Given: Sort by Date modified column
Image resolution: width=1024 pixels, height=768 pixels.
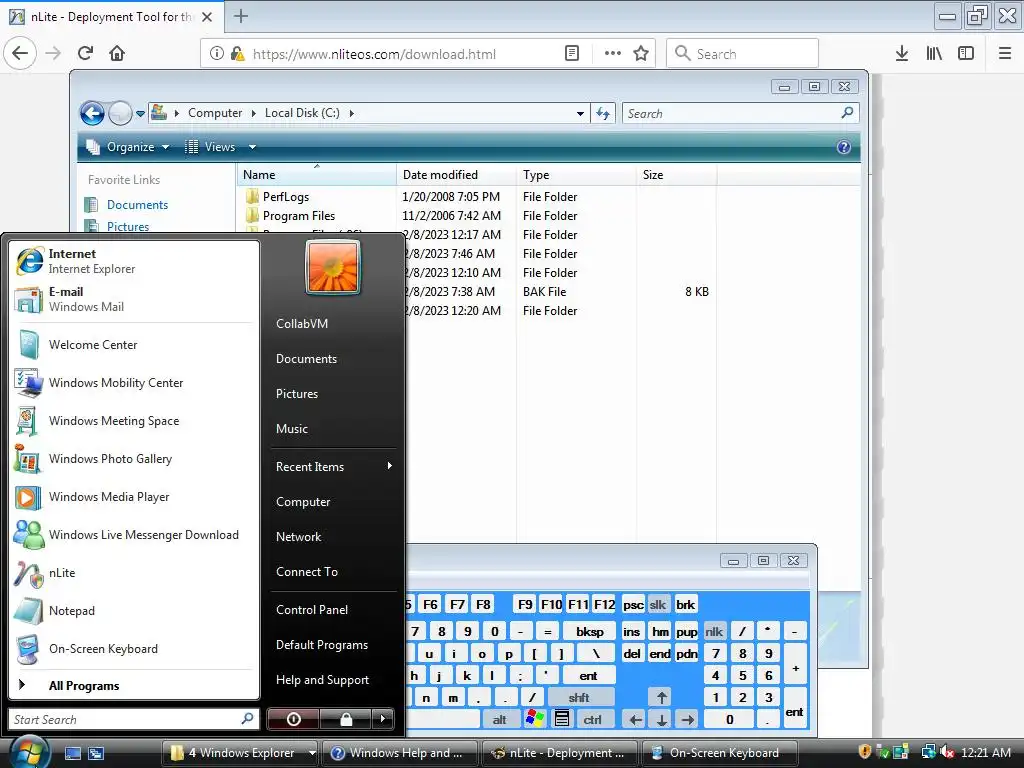Looking at the screenshot, I should click(456, 174).
